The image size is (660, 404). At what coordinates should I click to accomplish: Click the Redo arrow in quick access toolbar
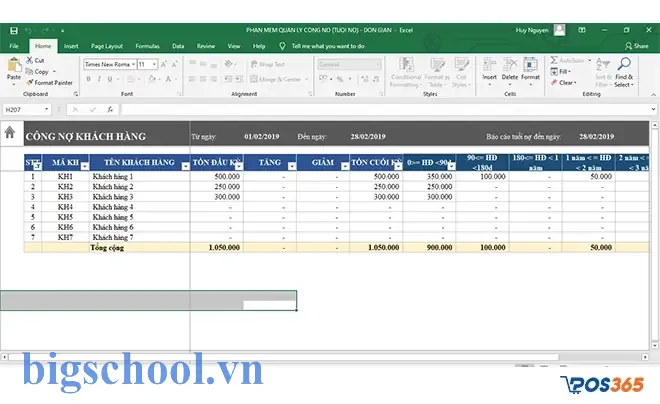pos(45,30)
